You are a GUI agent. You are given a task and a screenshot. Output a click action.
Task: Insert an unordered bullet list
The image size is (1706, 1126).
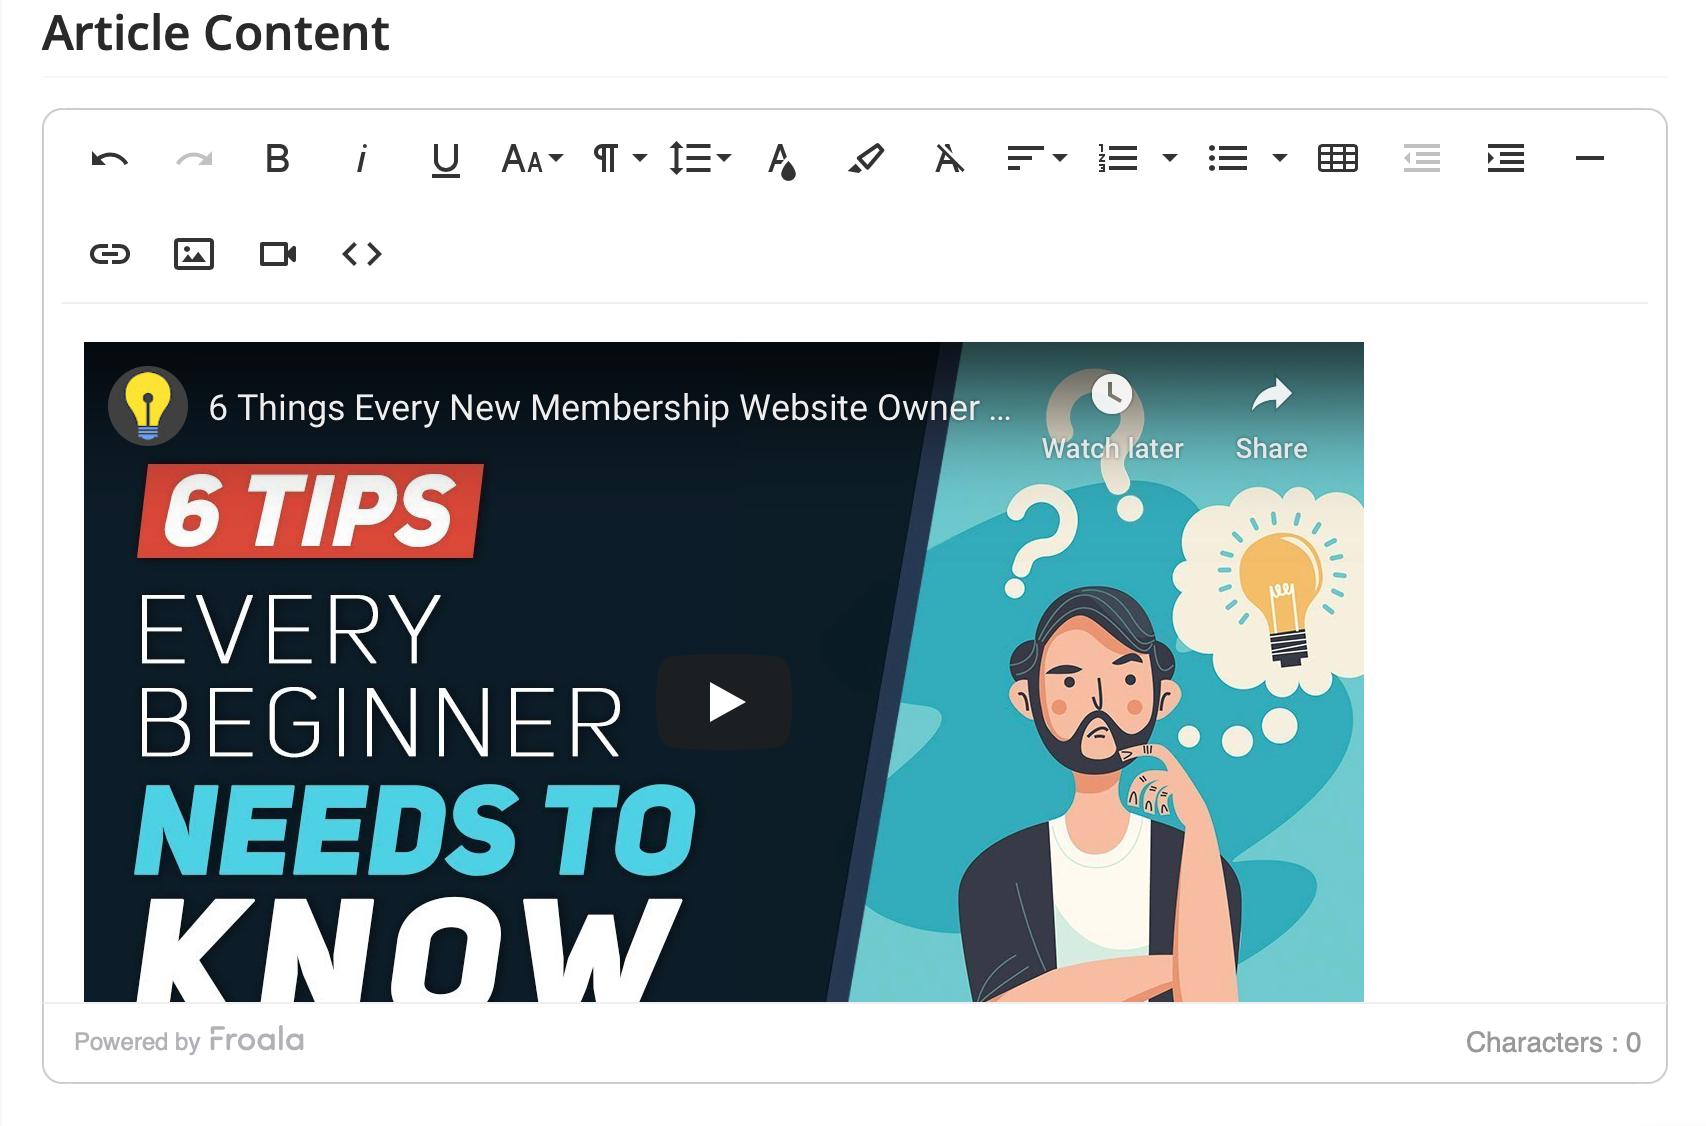[1228, 158]
